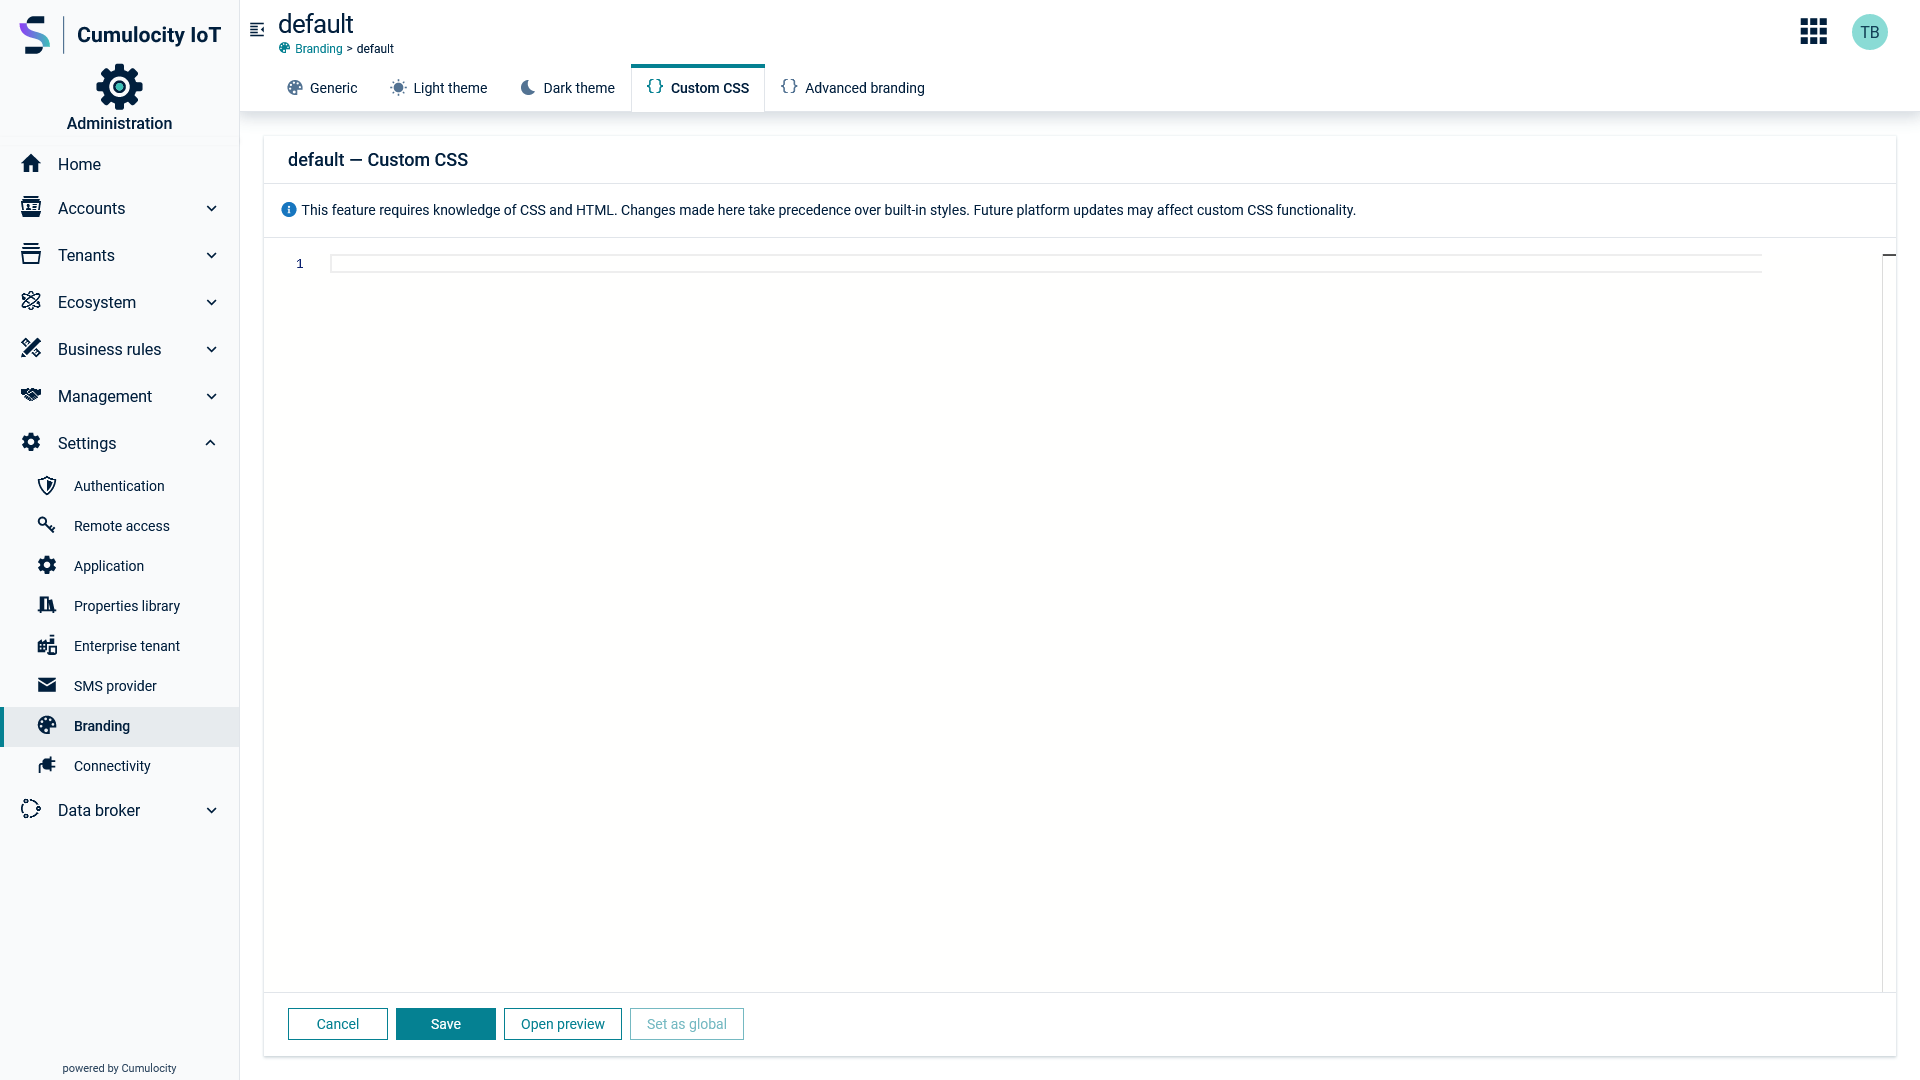This screenshot has height=1080, width=1920.
Task: Open Remote access settings entry
Action: tap(120, 526)
